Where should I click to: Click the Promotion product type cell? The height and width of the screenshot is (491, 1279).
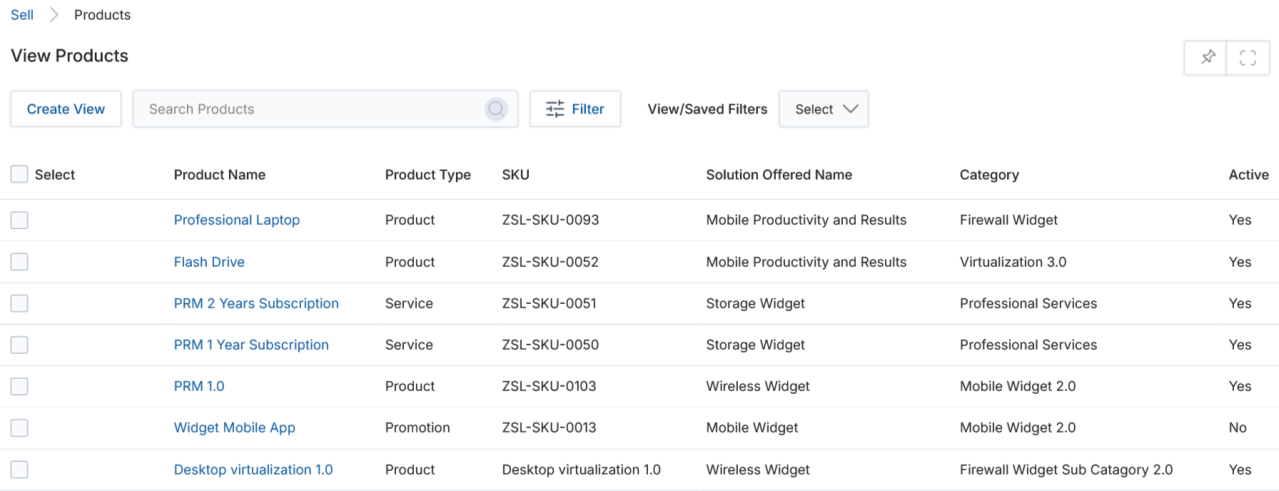click(418, 428)
